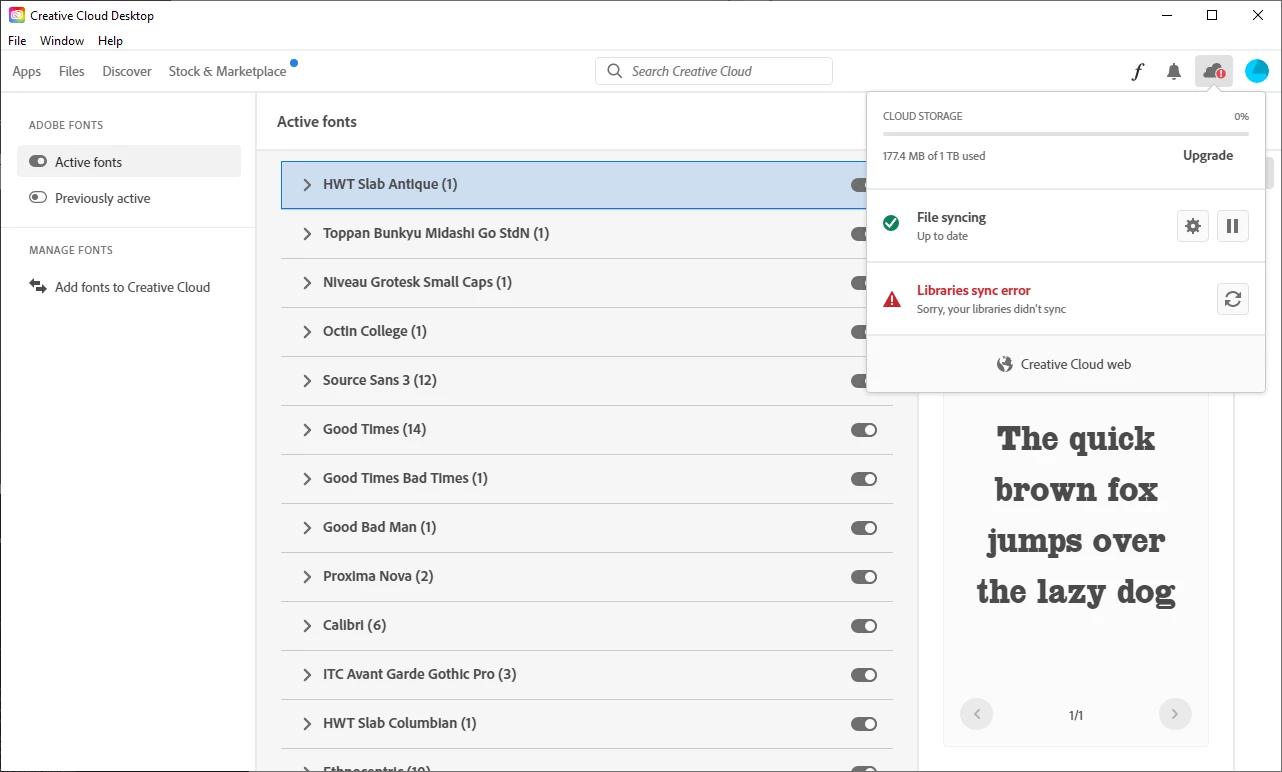Click the search magnifier icon

[x=615, y=71]
